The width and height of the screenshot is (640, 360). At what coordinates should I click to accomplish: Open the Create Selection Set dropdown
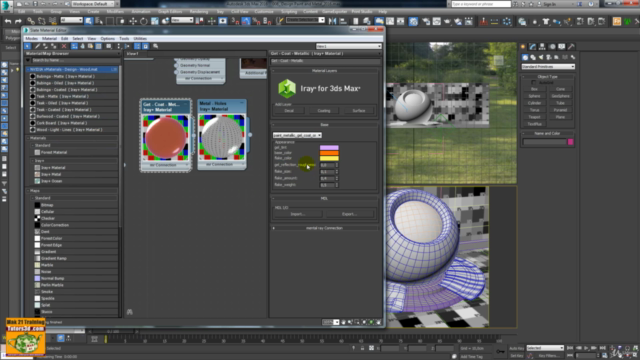click(x=304, y=20)
